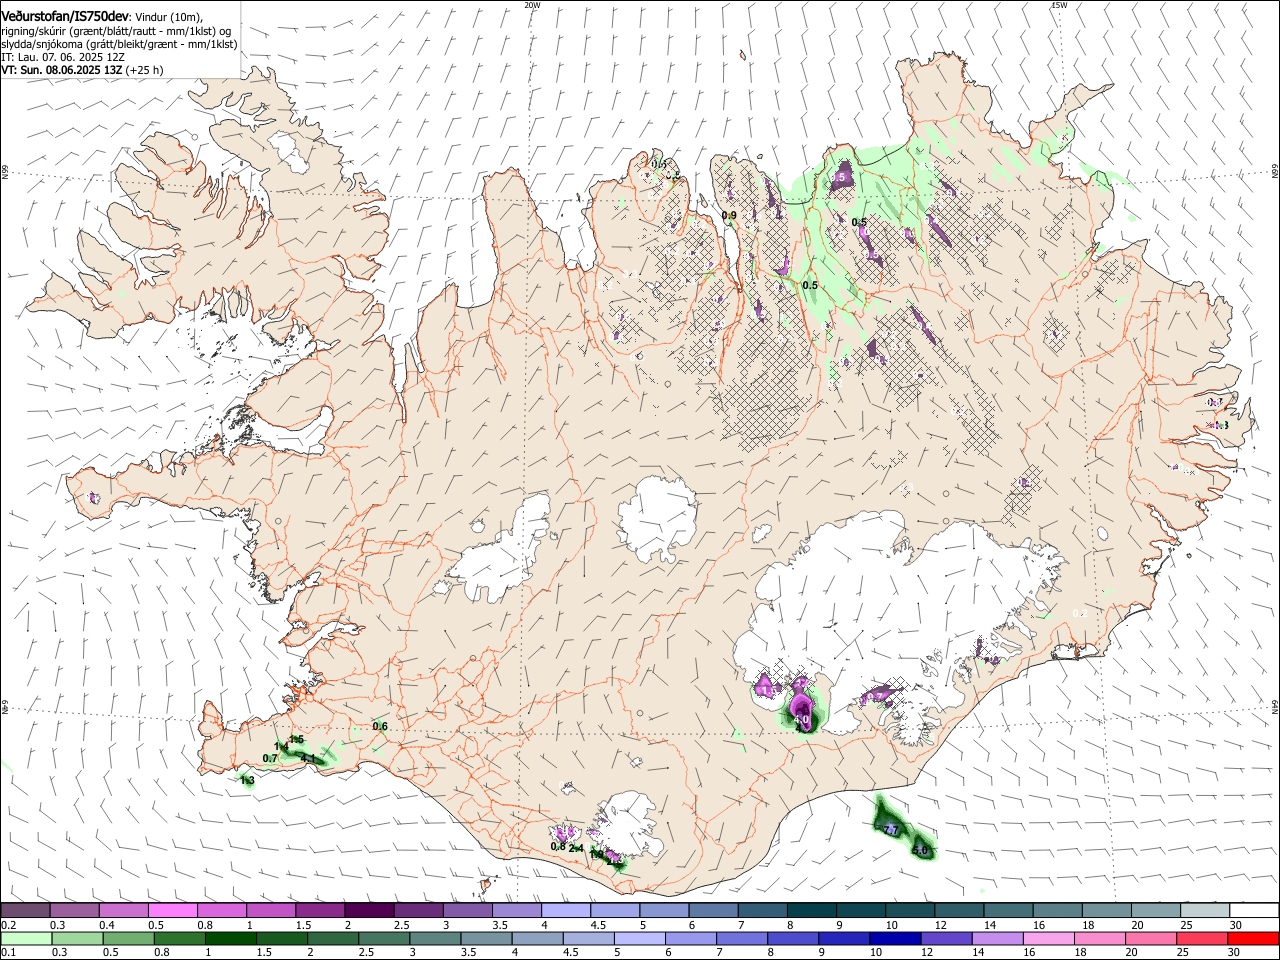
Task: Click the 20W longitude label
Action: (532, 5)
